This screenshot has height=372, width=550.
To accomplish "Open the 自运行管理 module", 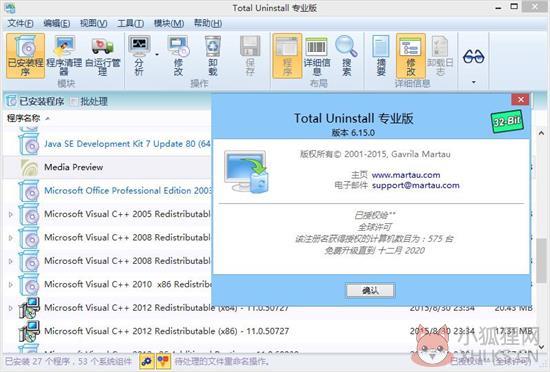I will [102, 55].
